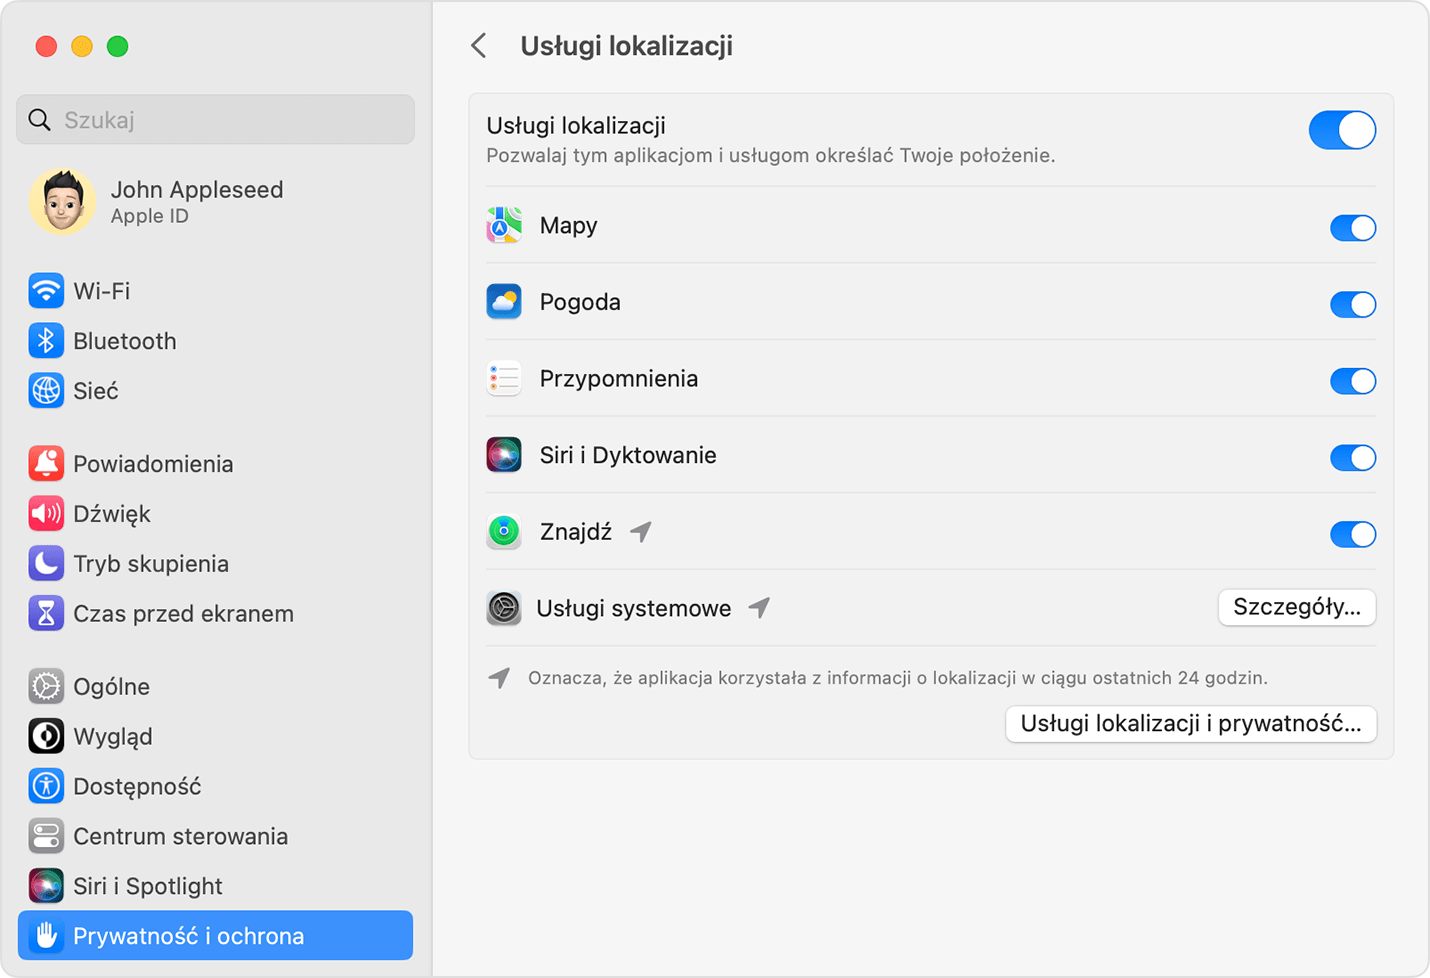Click the location arrow next to Znajdź
Viewport: 1430px width, 978px height.
(x=641, y=532)
